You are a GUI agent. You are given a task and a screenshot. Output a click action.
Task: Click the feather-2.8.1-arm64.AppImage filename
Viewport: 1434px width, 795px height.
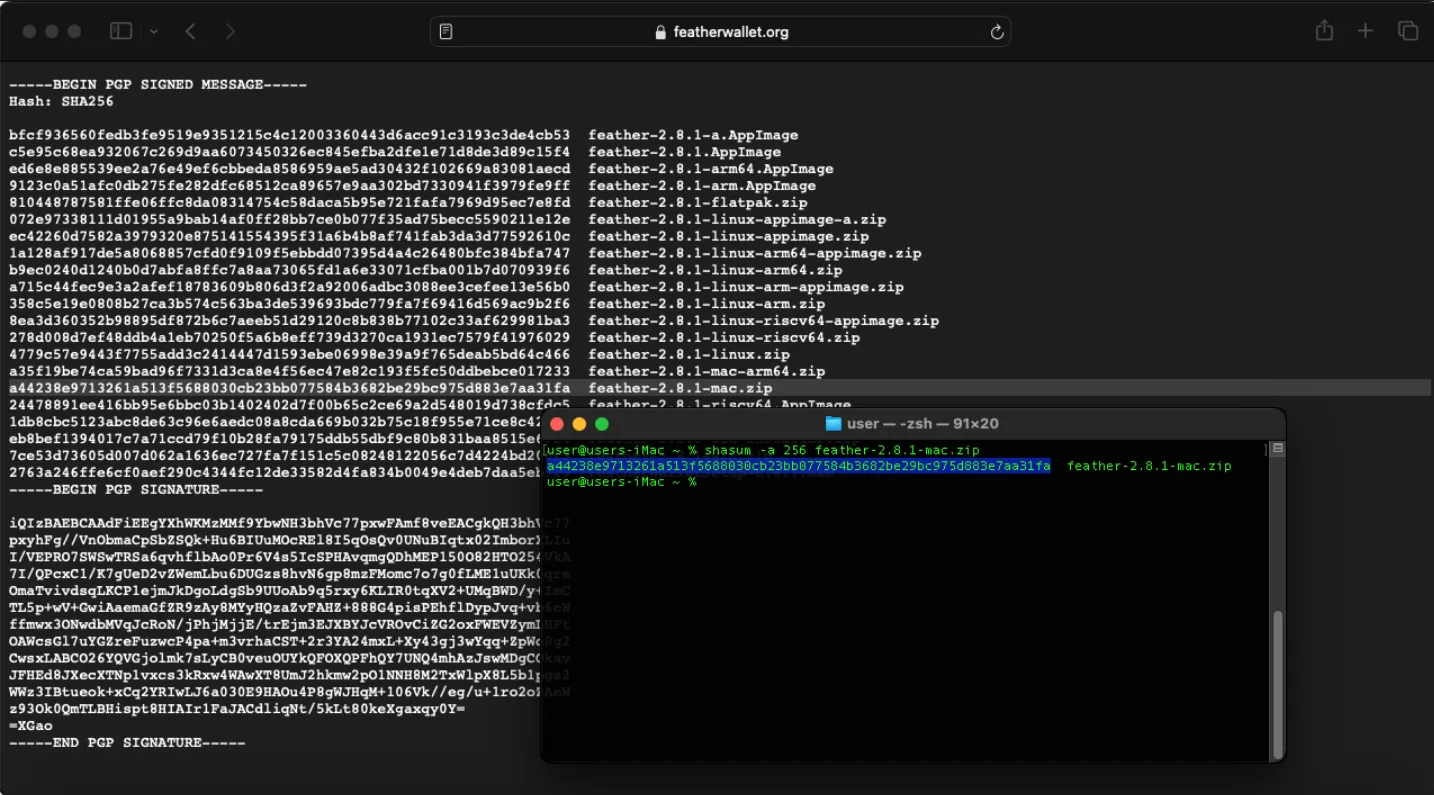(x=710, y=169)
